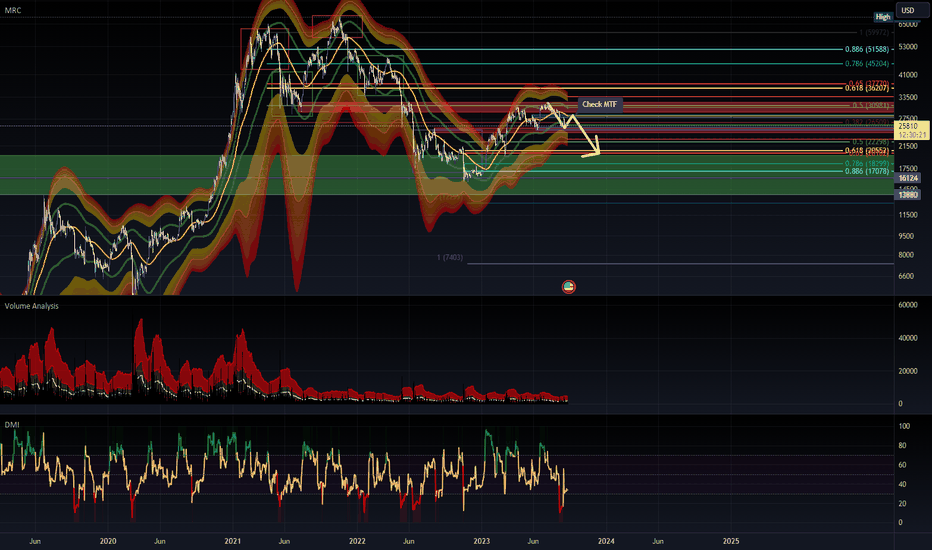Click the 100 value on DMI scale

(x=904, y=426)
